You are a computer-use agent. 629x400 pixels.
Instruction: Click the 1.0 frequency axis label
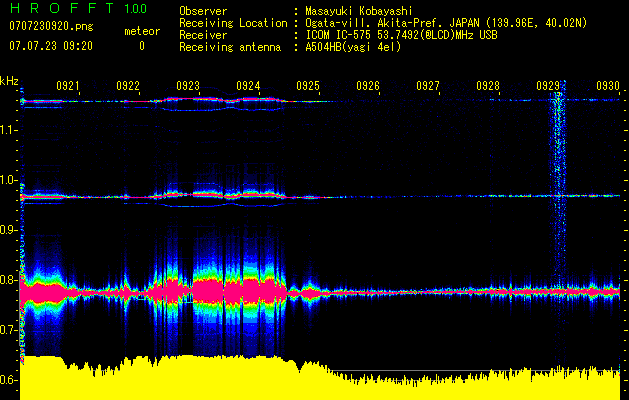(x=9, y=180)
